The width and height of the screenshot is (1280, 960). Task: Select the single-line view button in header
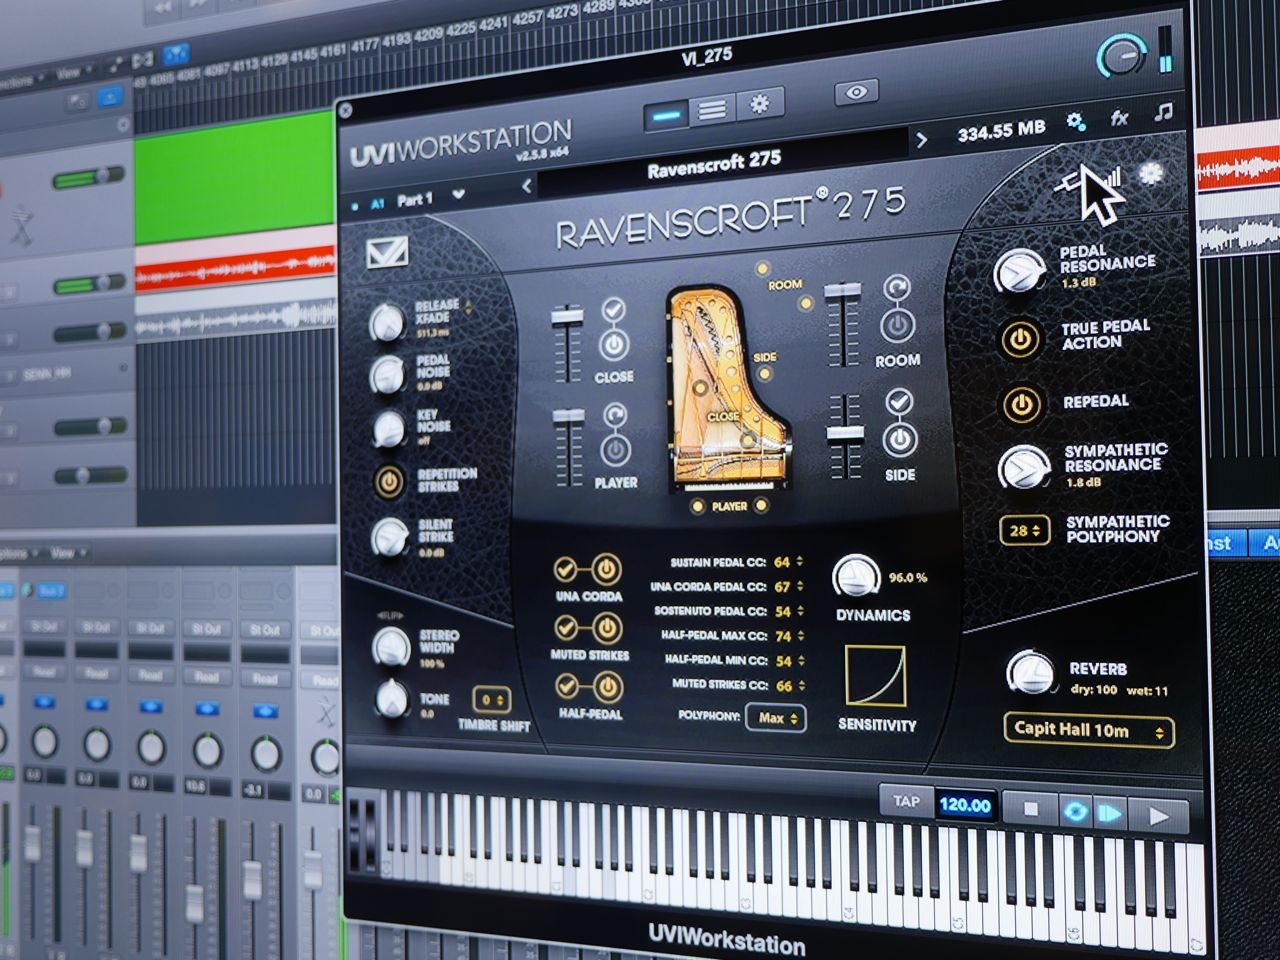(x=667, y=114)
